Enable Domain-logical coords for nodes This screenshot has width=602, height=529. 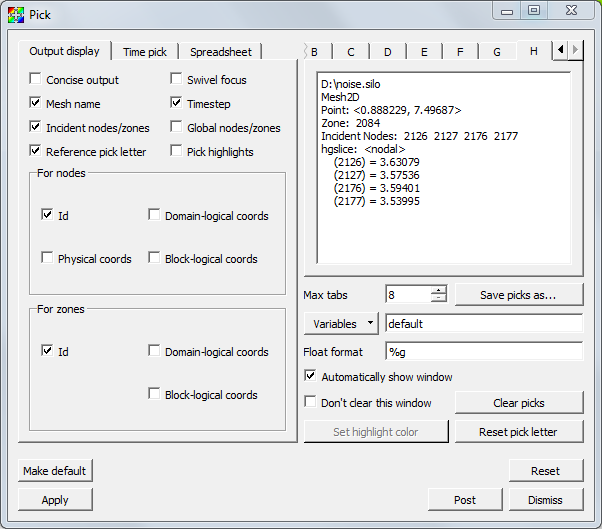(x=154, y=215)
